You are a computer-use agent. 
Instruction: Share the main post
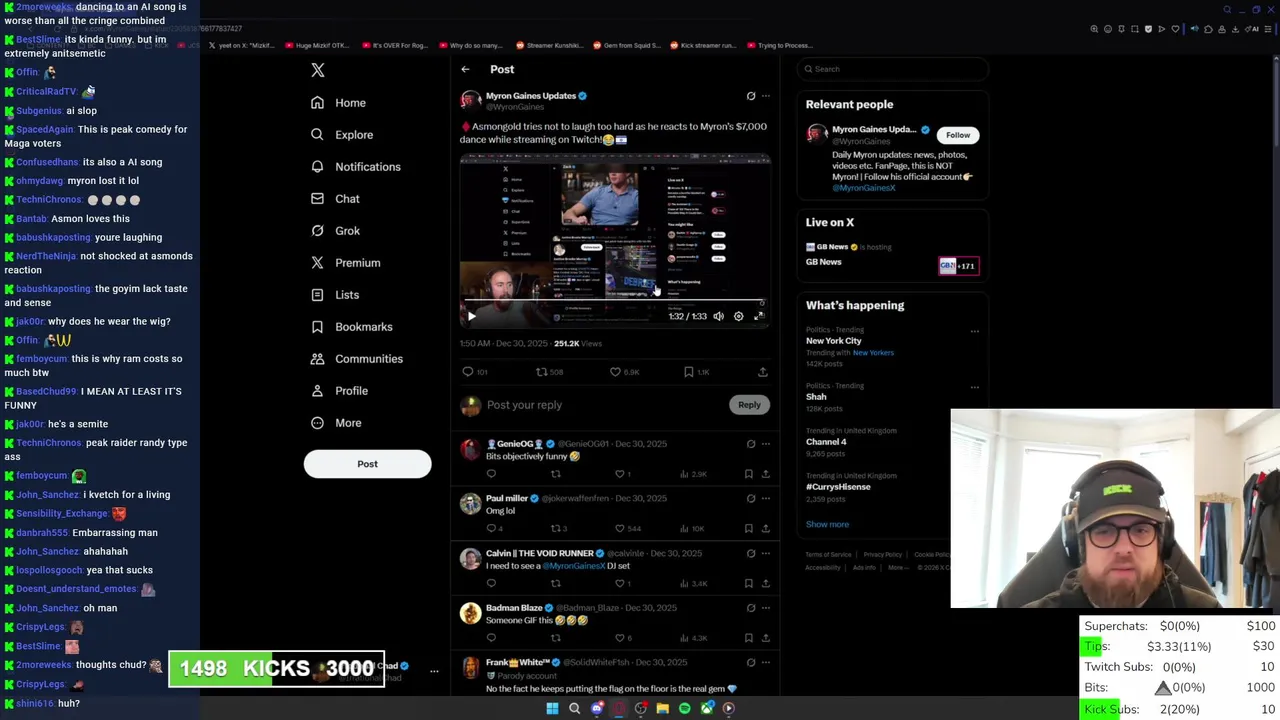763,372
